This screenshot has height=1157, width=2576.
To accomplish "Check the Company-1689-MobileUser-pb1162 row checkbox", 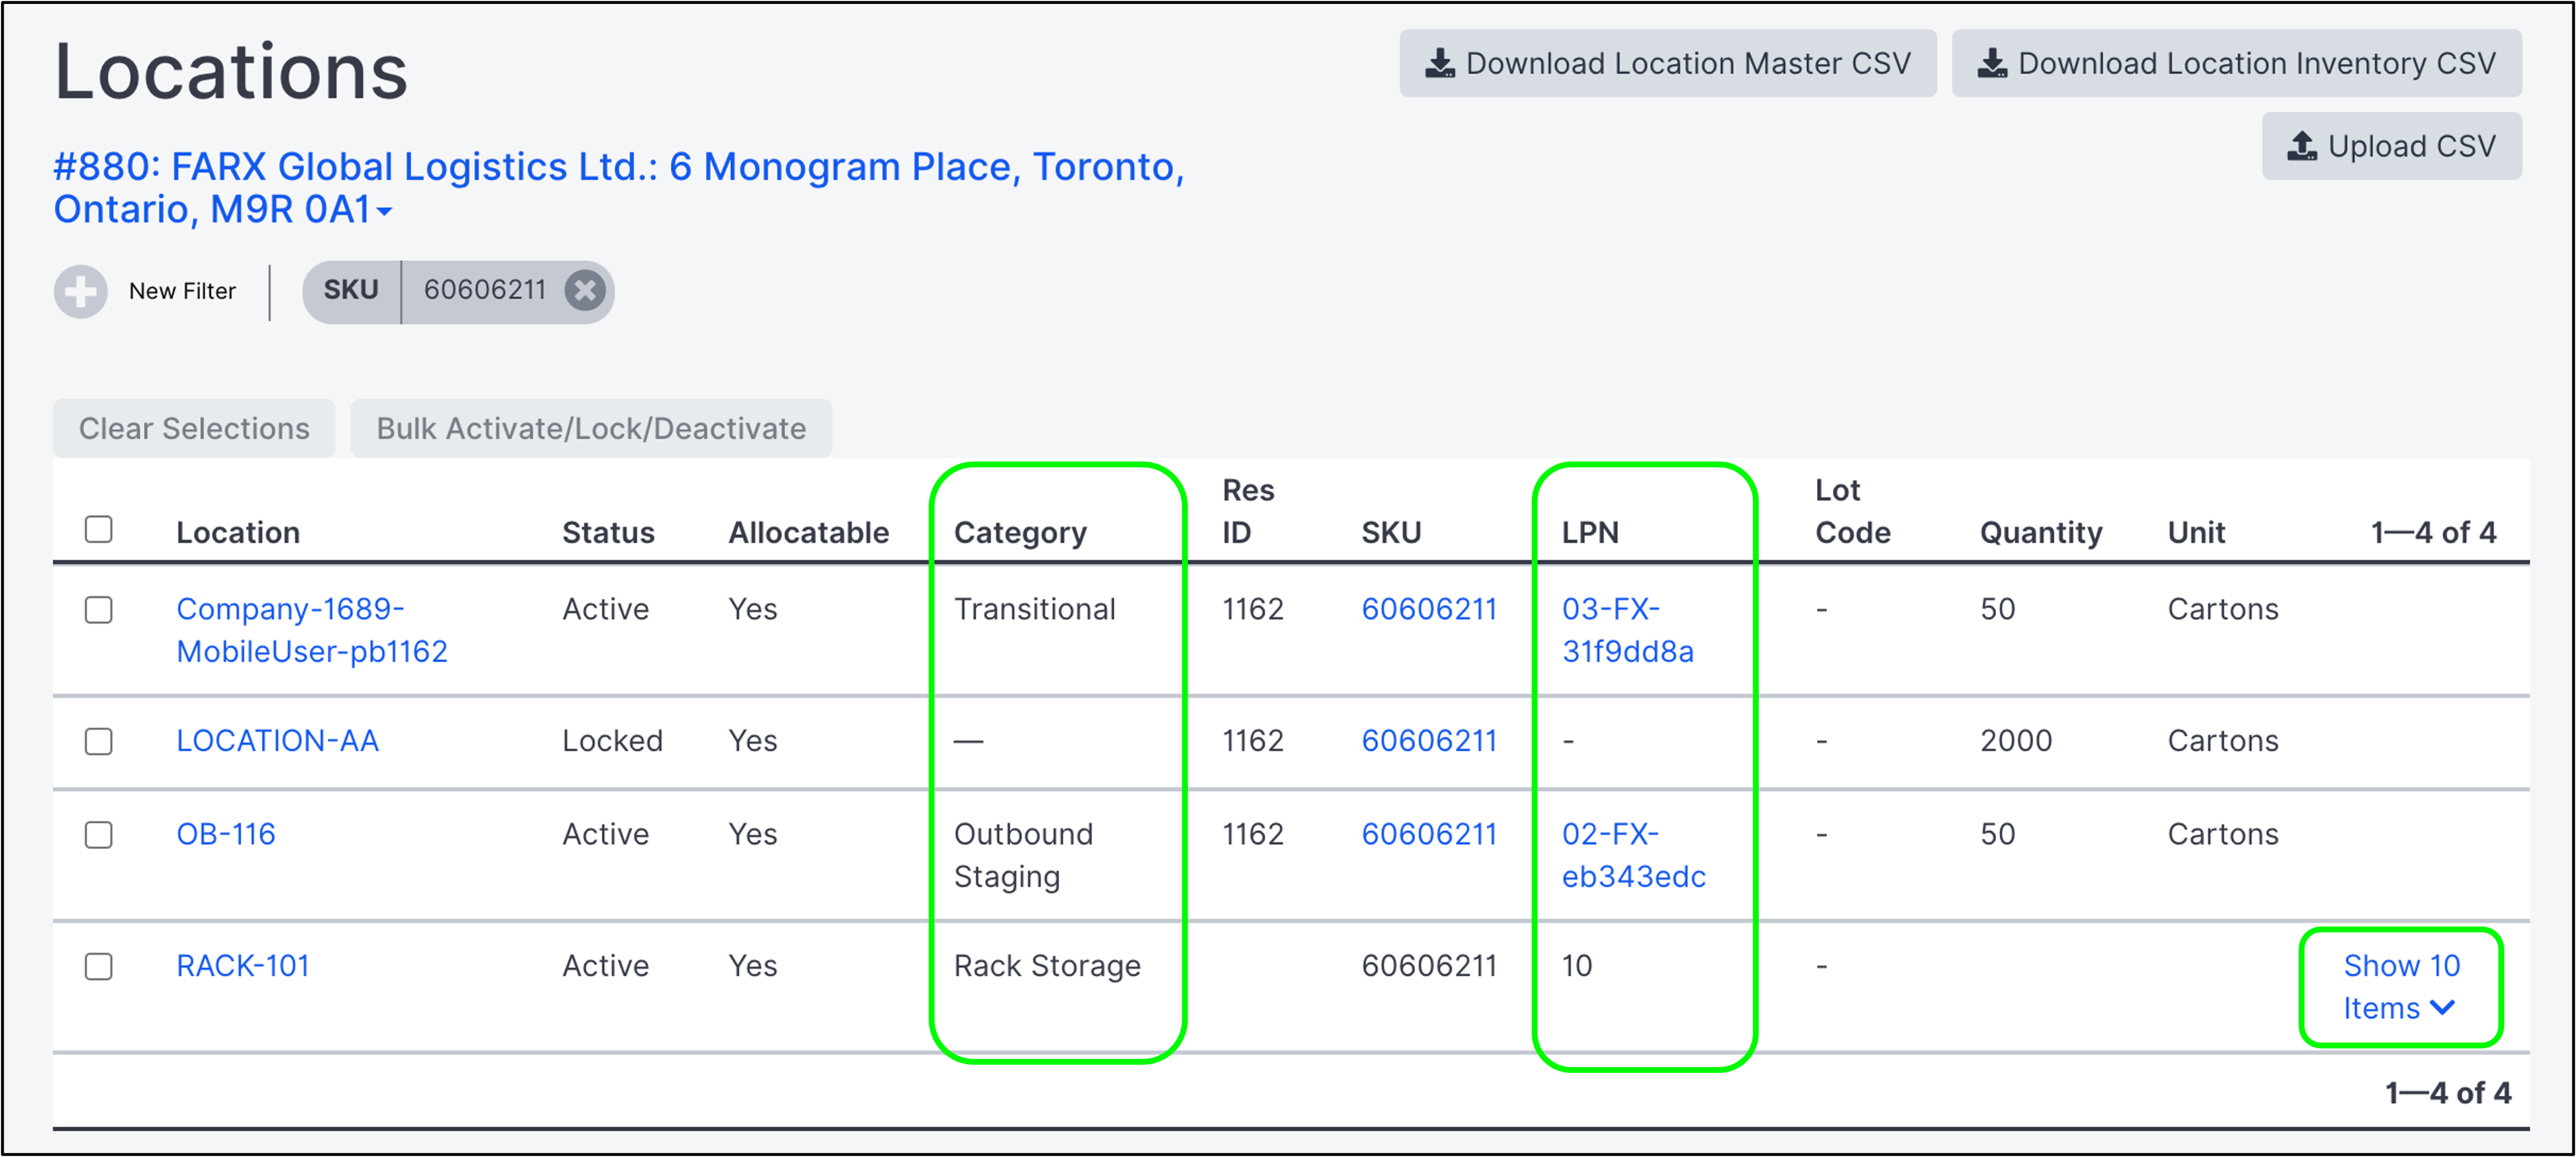I will 98,609.
